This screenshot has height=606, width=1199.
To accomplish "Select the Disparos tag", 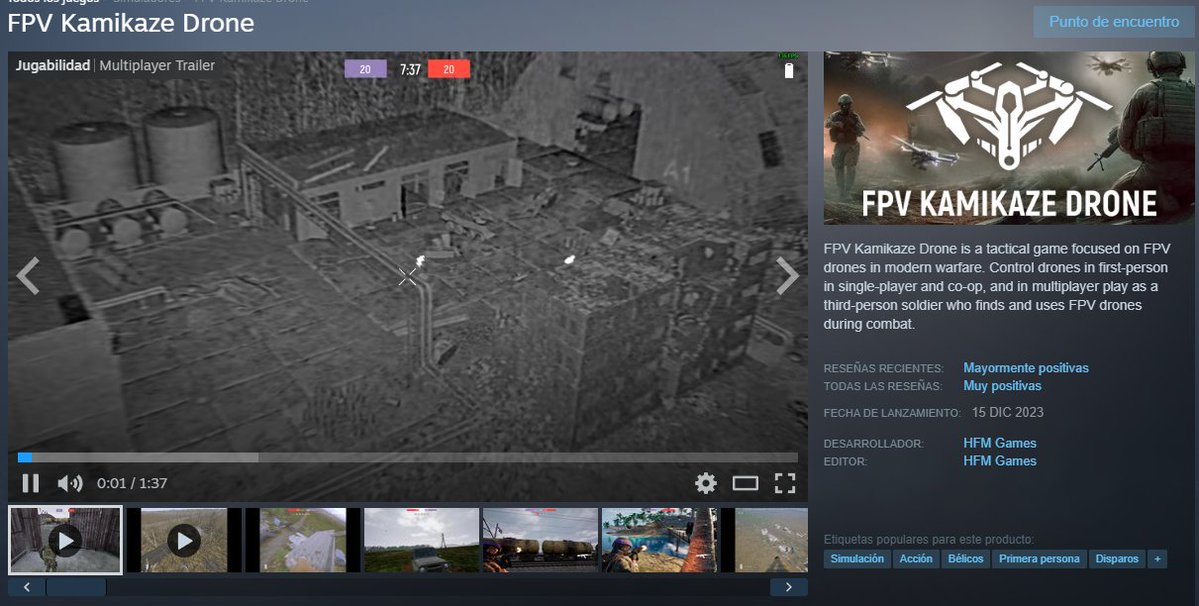I will 1116,559.
